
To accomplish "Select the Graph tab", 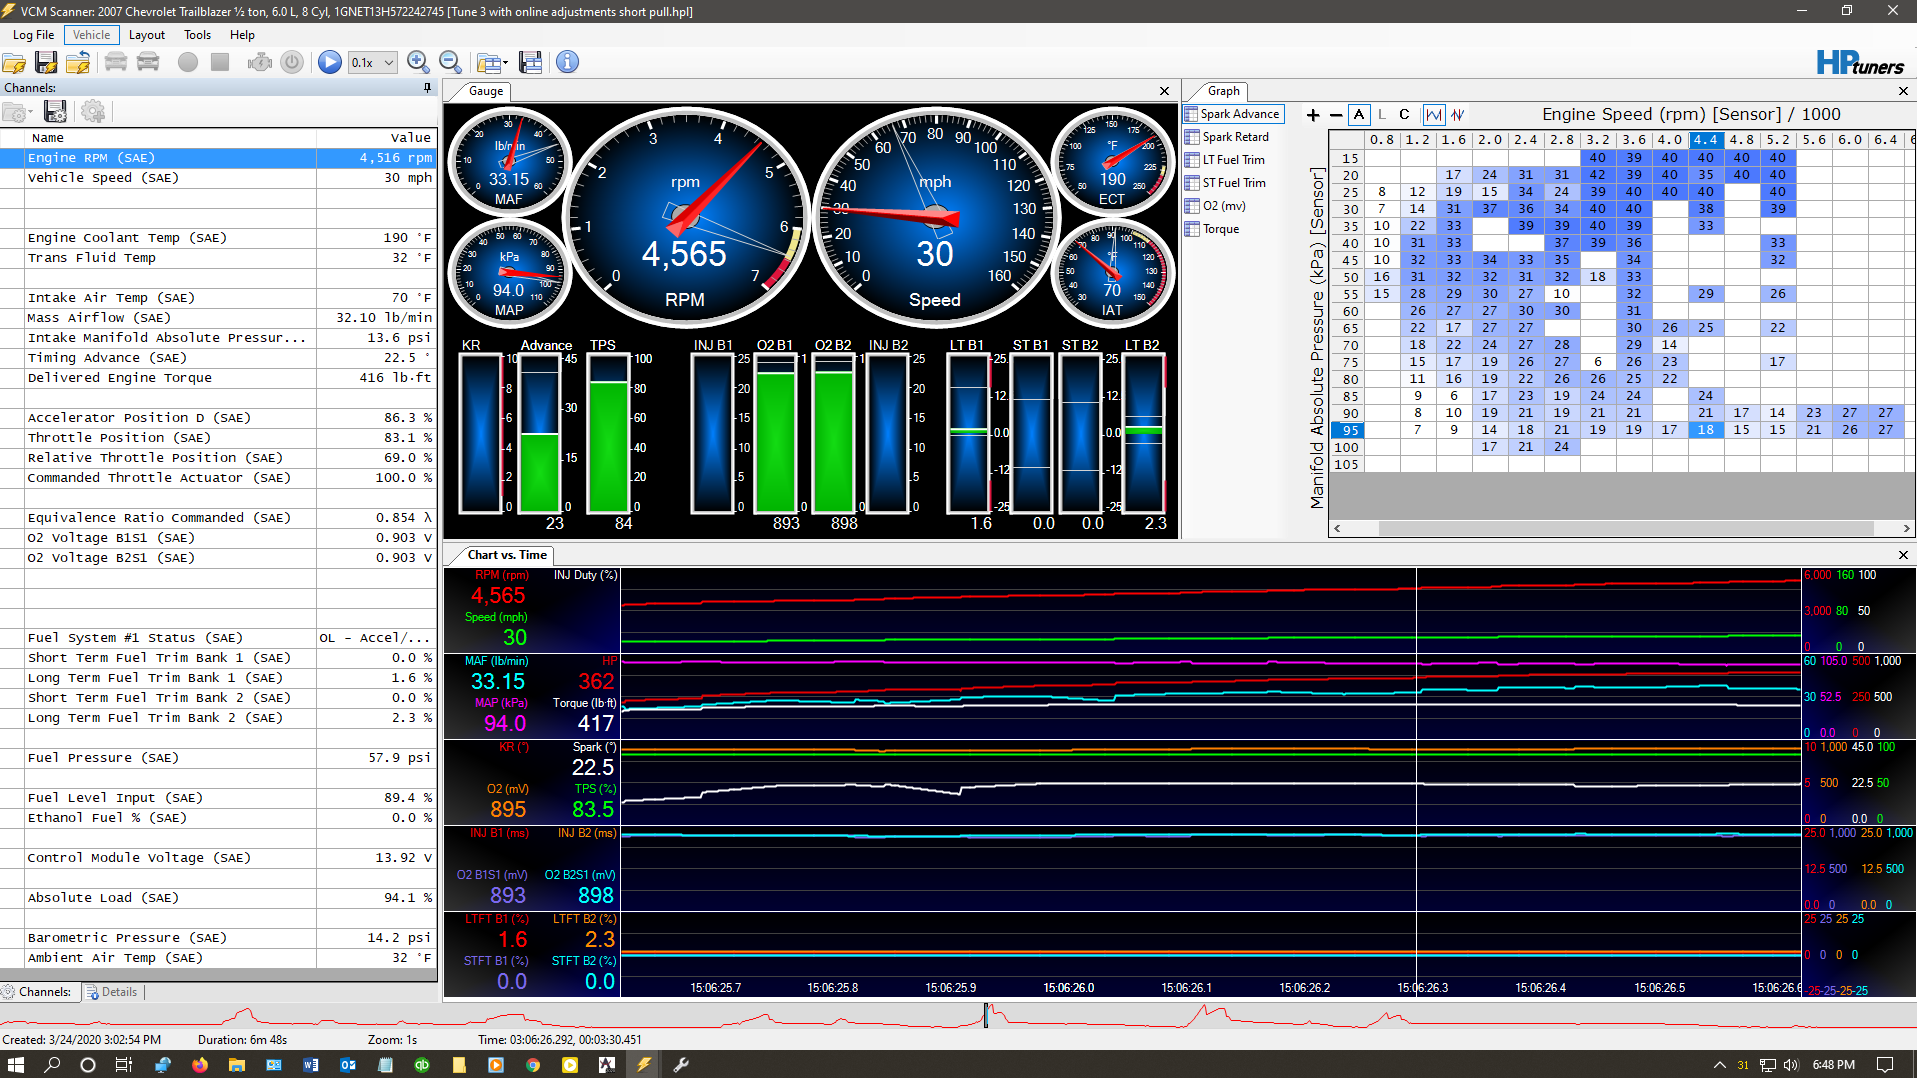I will [1223, 91].
